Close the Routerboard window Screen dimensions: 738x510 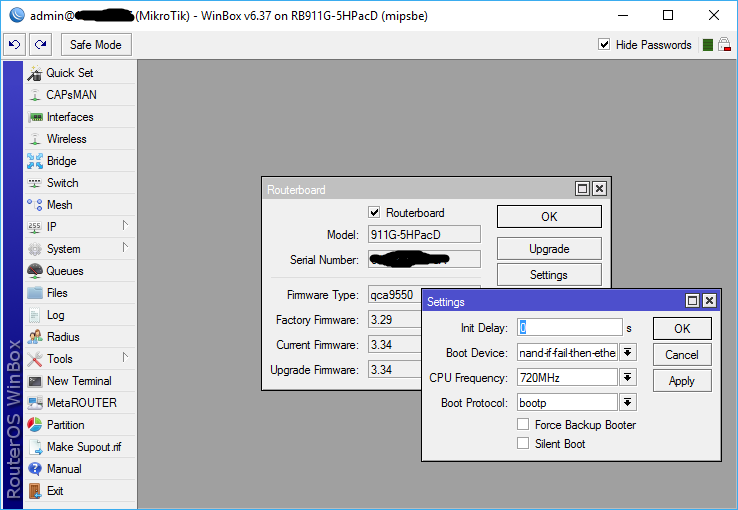click(x=599, y=189)
